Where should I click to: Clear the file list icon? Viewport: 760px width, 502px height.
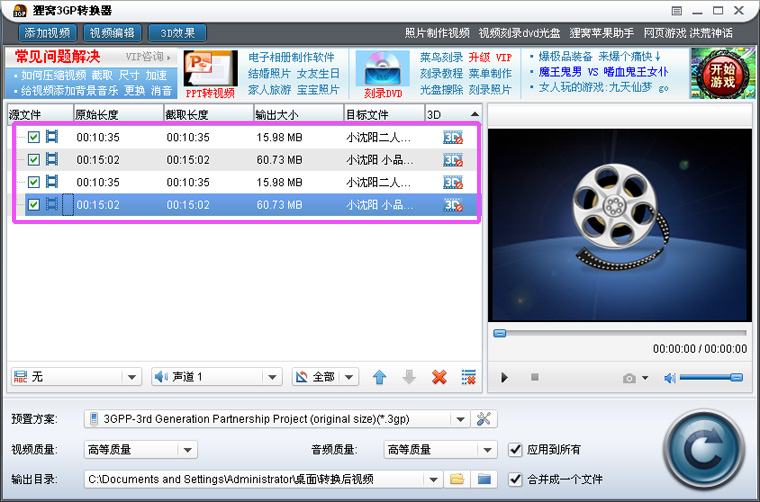click(469, 377)
